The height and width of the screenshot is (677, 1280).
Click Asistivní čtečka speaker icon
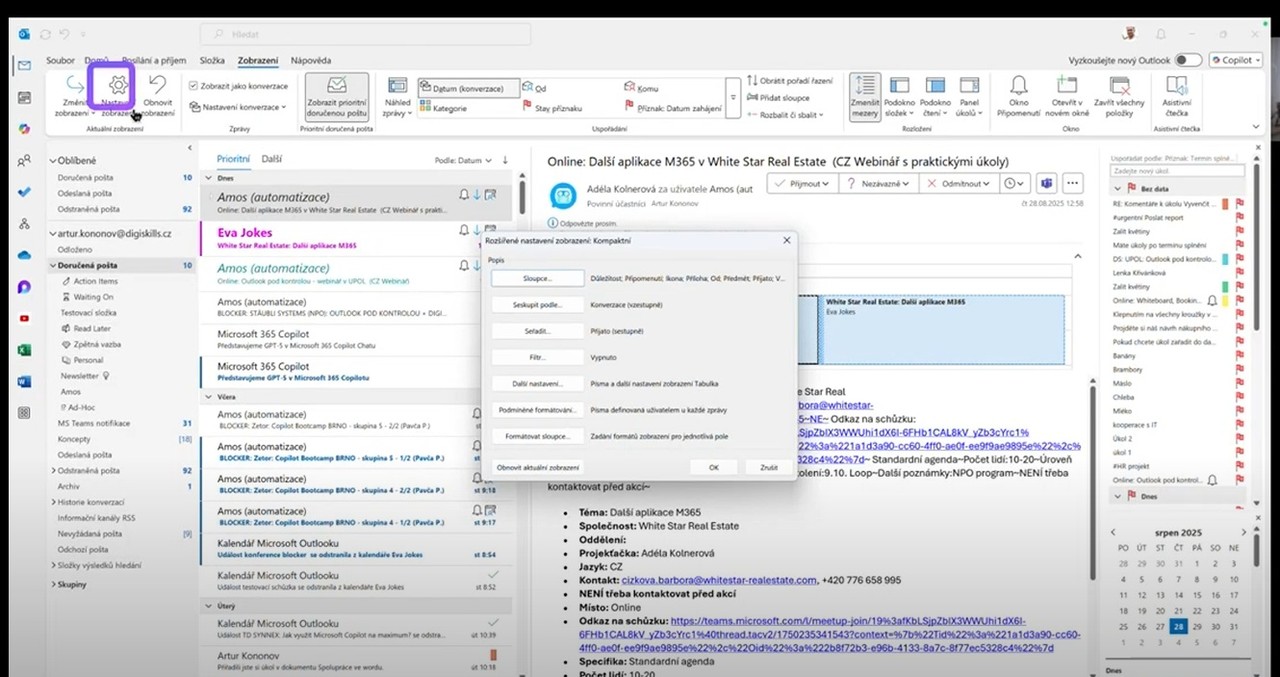click(x=1176, y=86)
